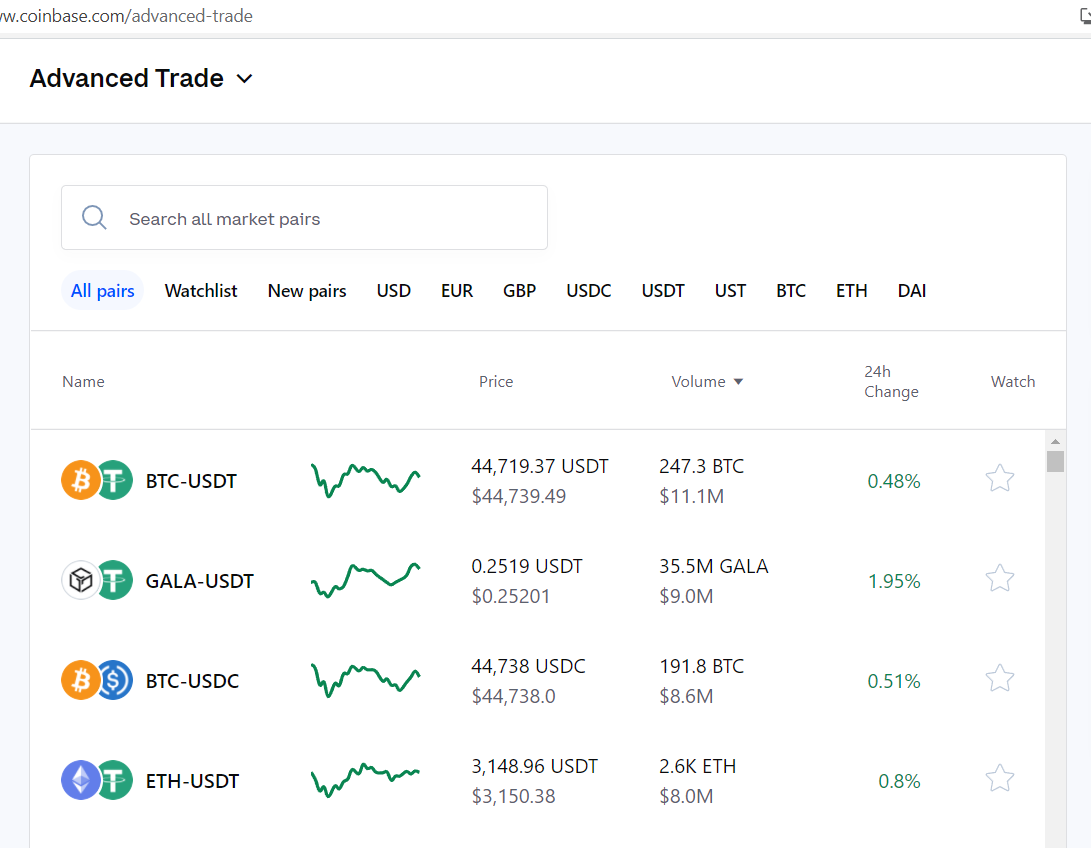This screenshot has width=1091, height=848.
Task: Open the BTC-USDT pair name
Action: click(x=191, y=481)
